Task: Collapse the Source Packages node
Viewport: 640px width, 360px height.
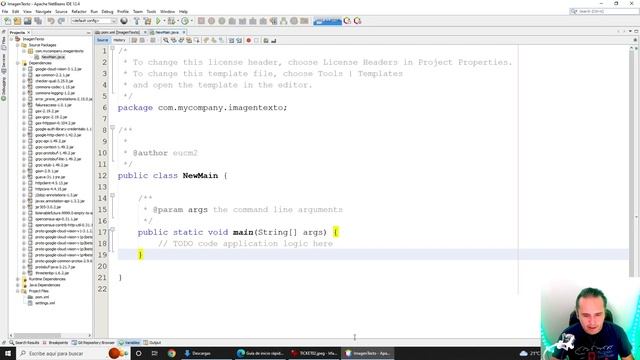Action: point(18,45)
